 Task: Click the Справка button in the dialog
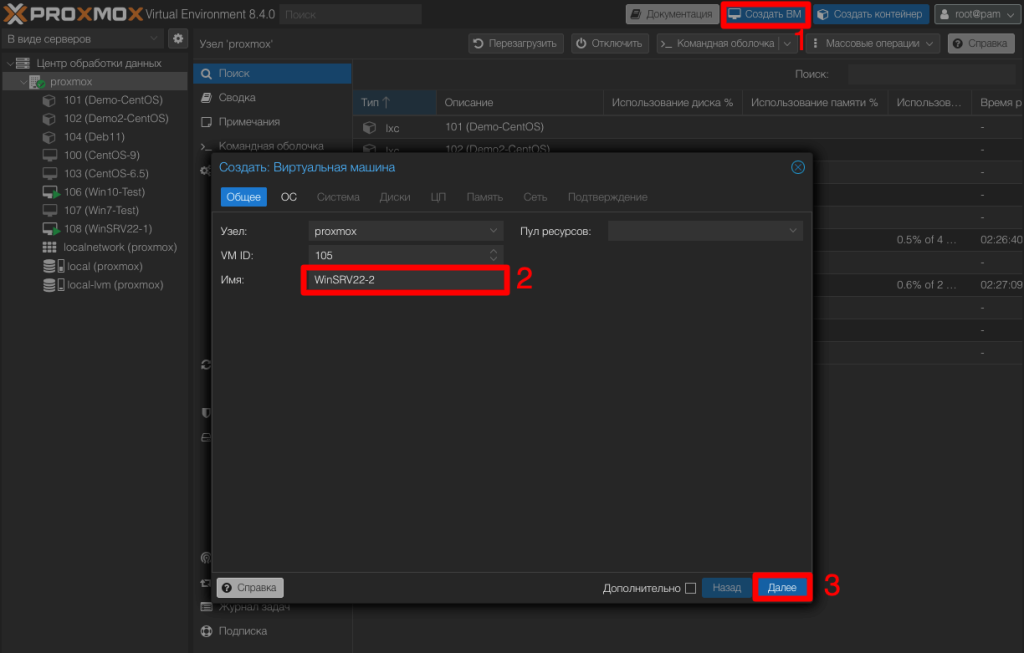[x=251, y=588]
